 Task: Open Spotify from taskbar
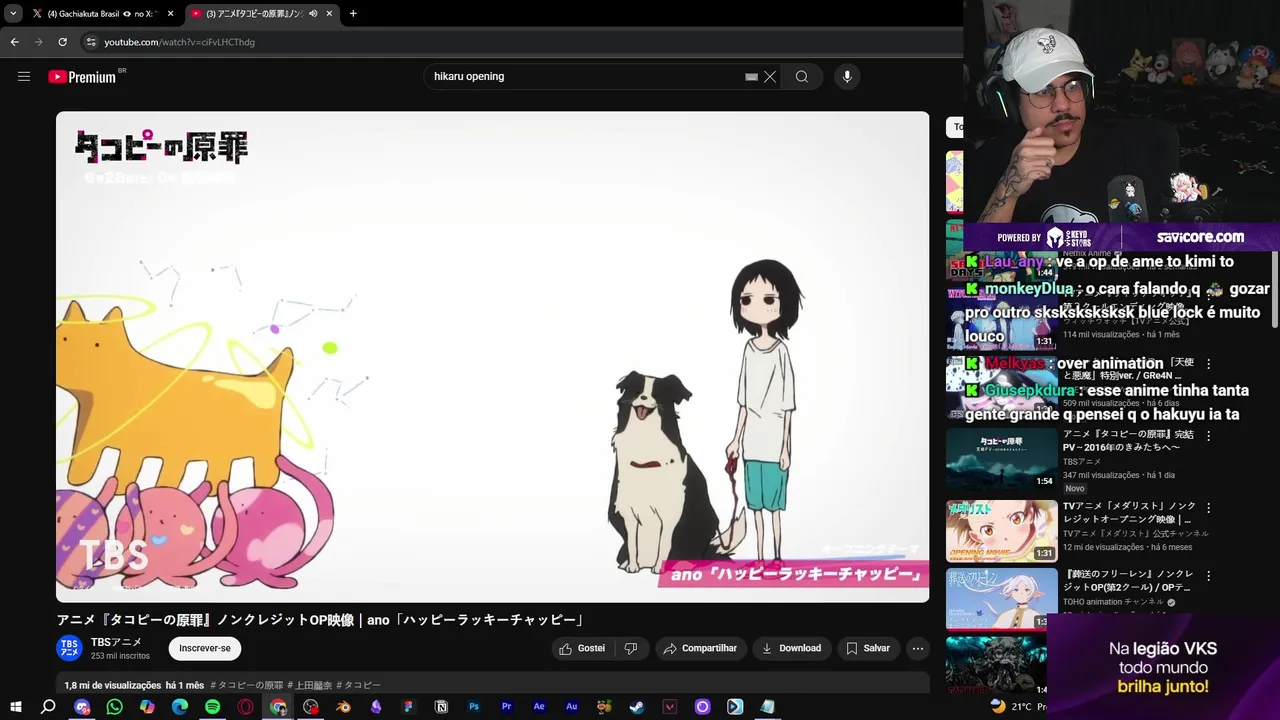click(212, 706)
